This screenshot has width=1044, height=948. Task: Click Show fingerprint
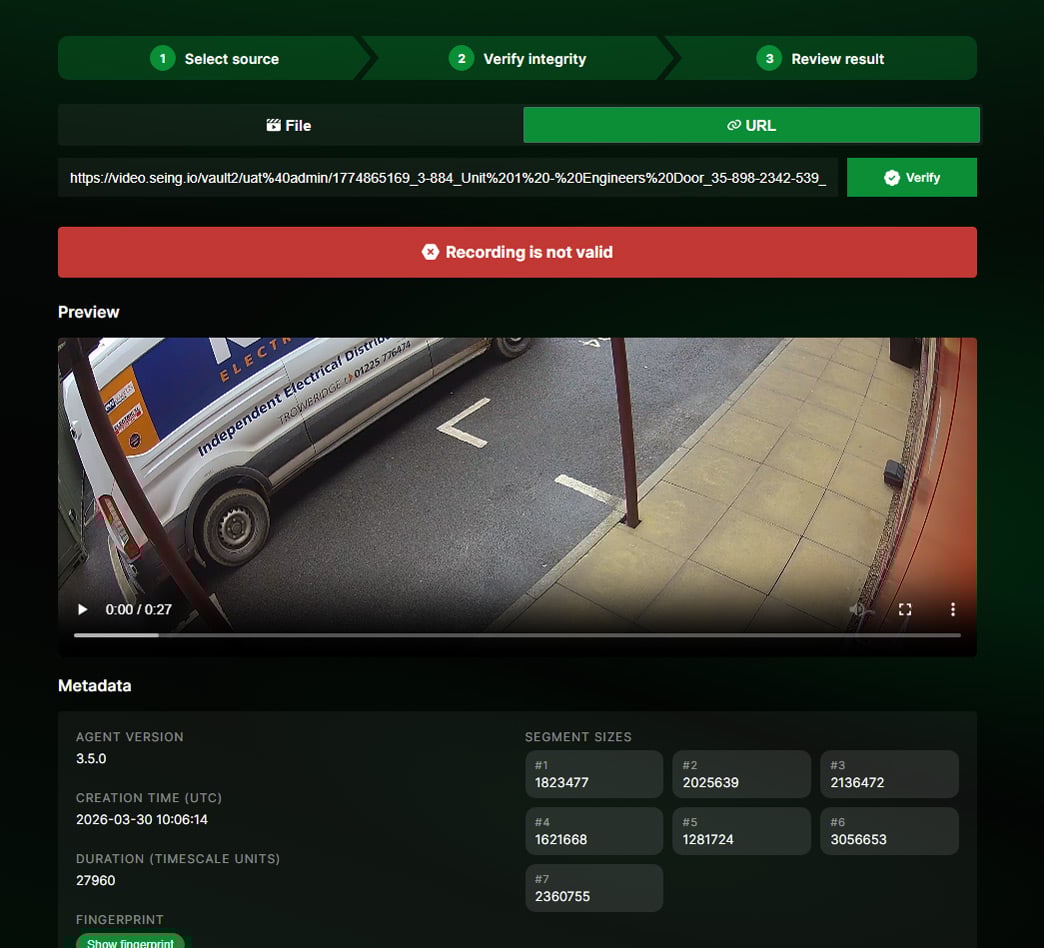130,941
